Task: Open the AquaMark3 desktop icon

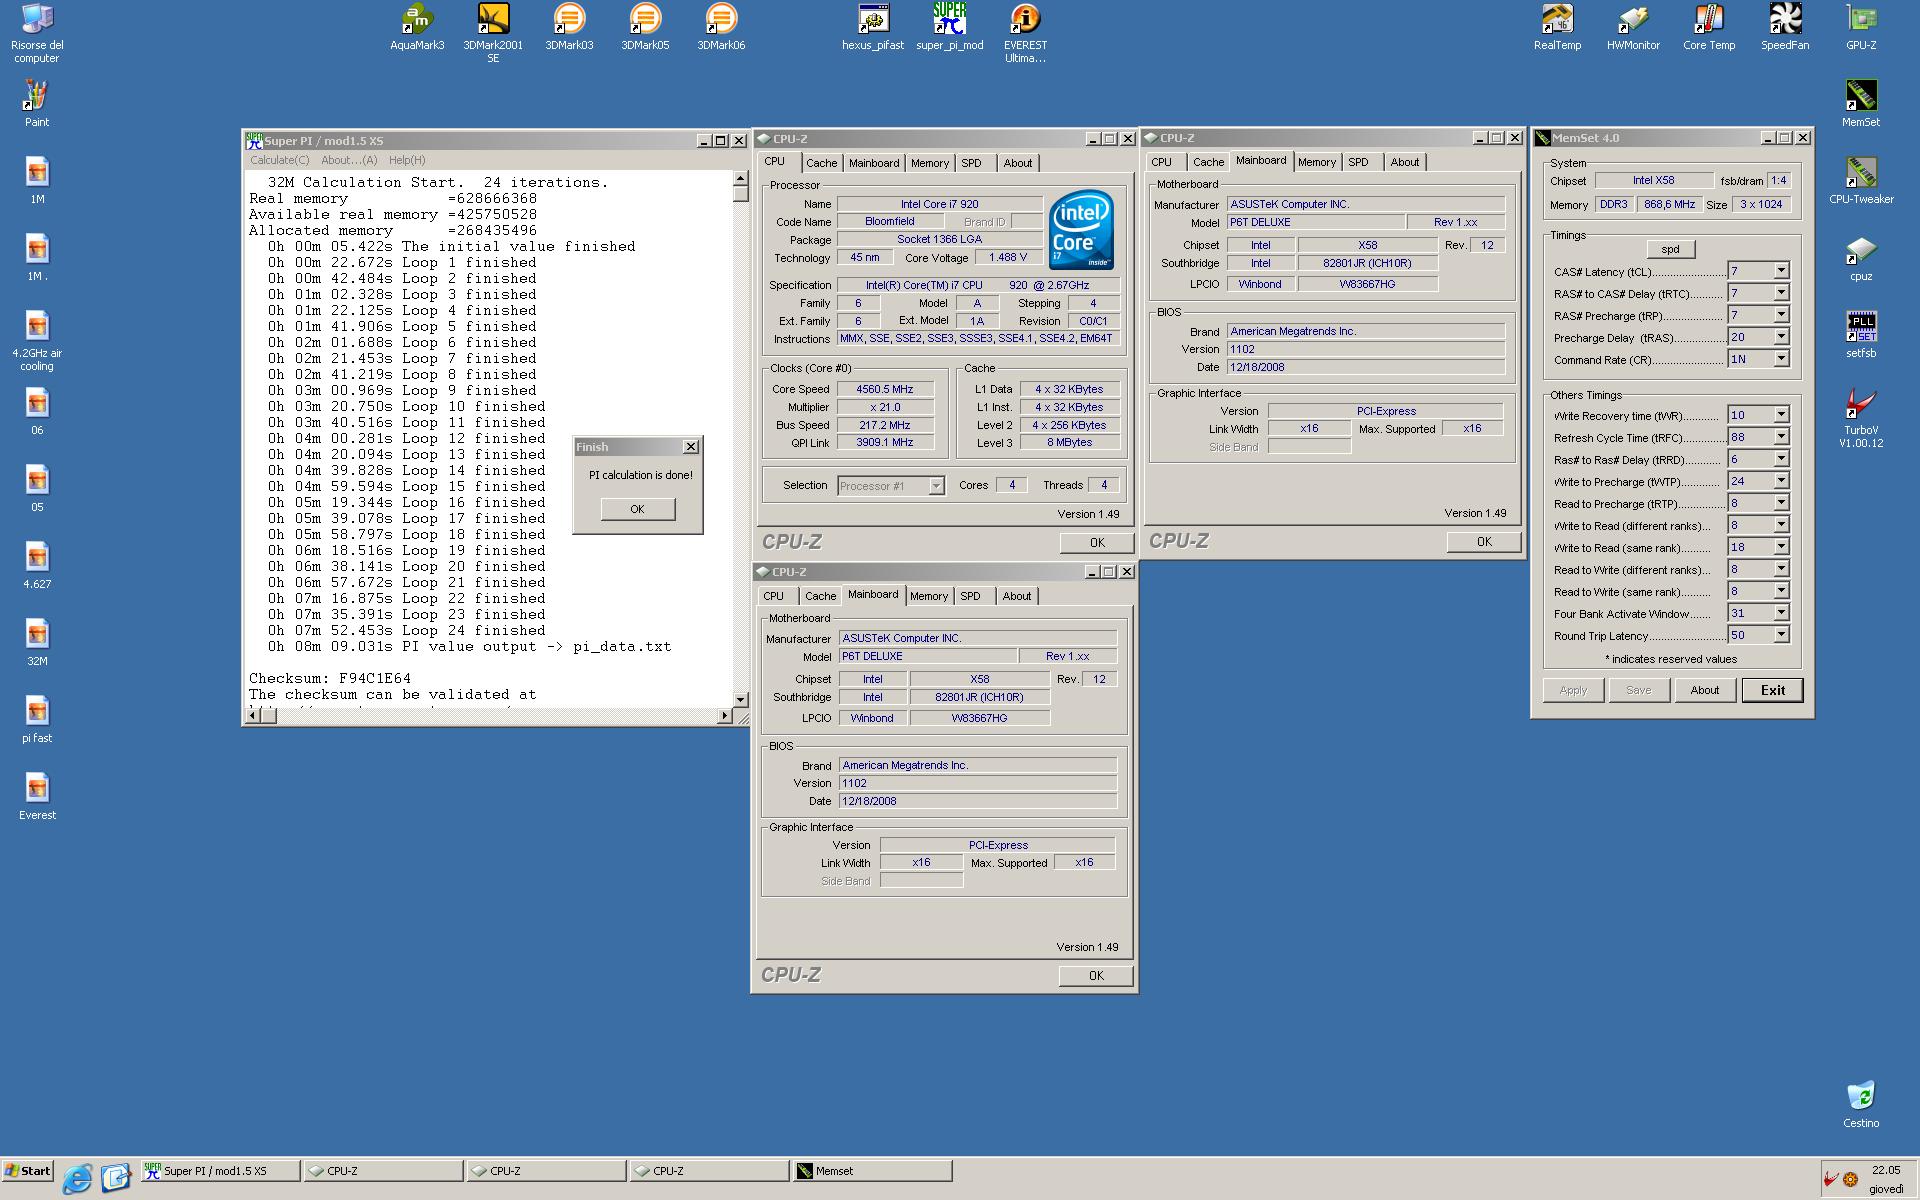Action: [417, 27]
